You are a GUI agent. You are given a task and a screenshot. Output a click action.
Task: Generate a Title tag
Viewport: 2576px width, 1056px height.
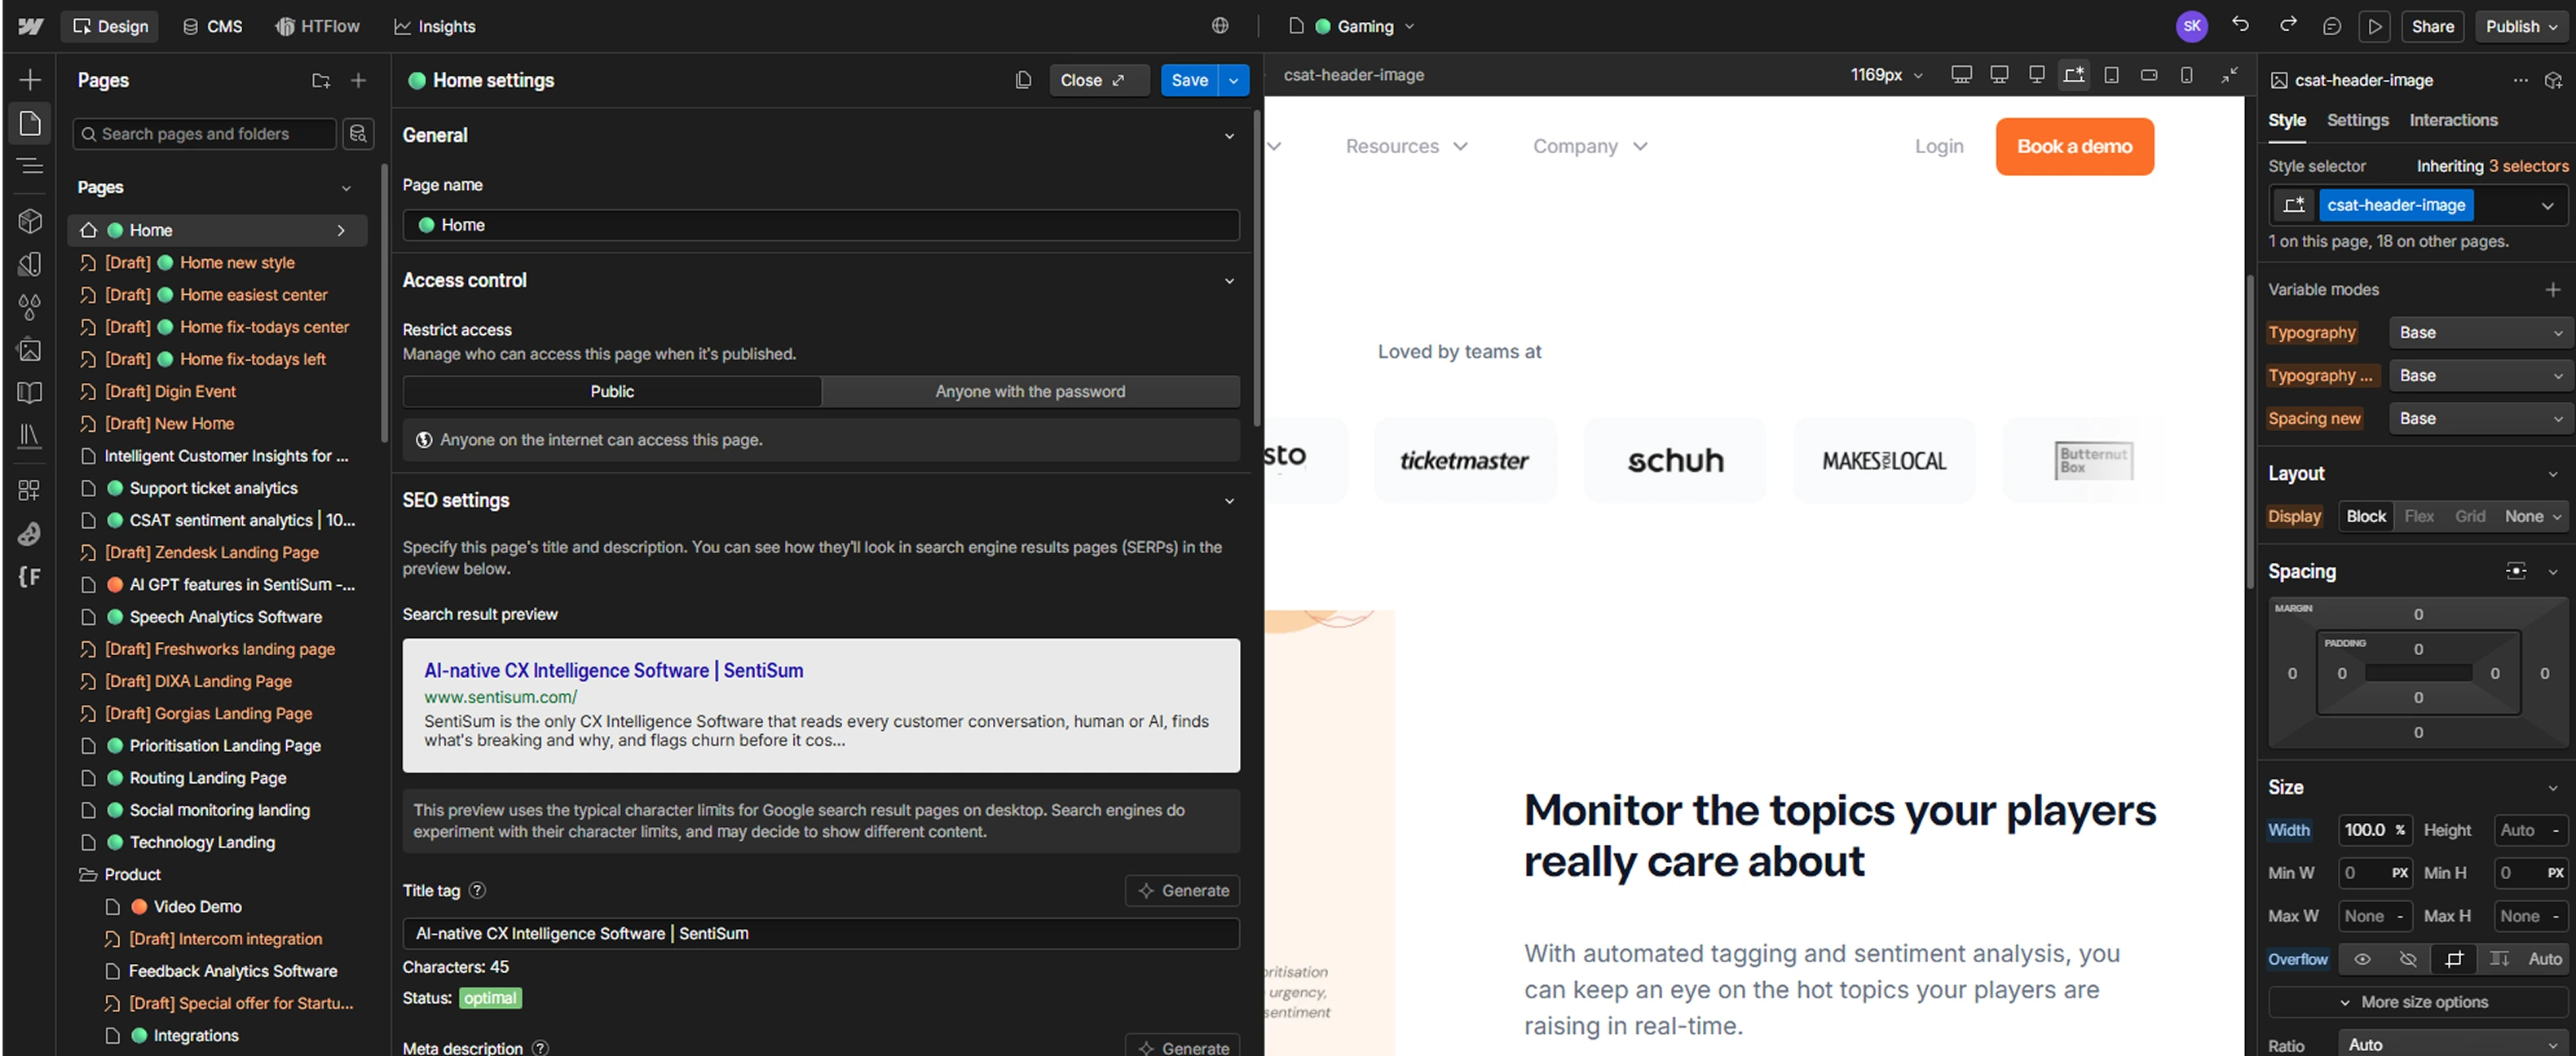[x=1183, y=890]
